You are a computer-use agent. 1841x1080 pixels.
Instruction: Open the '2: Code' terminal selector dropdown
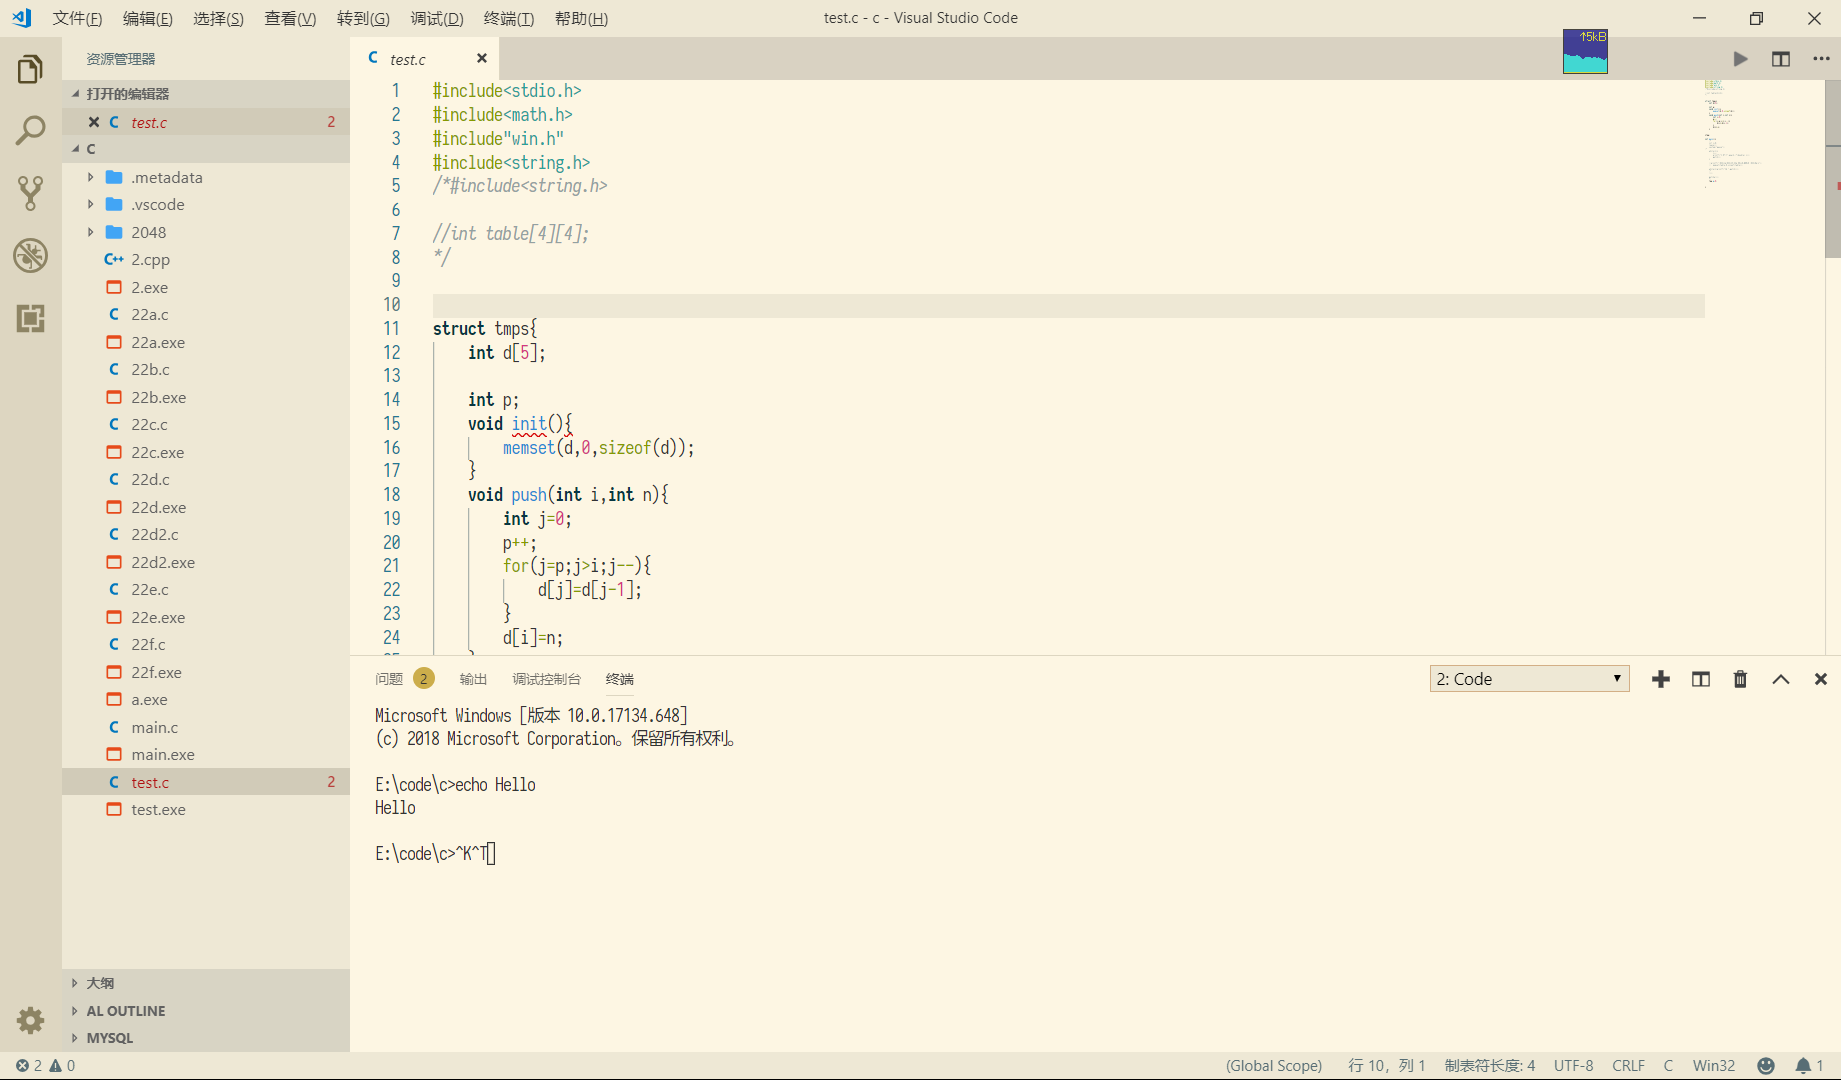tap(1529, 679)
